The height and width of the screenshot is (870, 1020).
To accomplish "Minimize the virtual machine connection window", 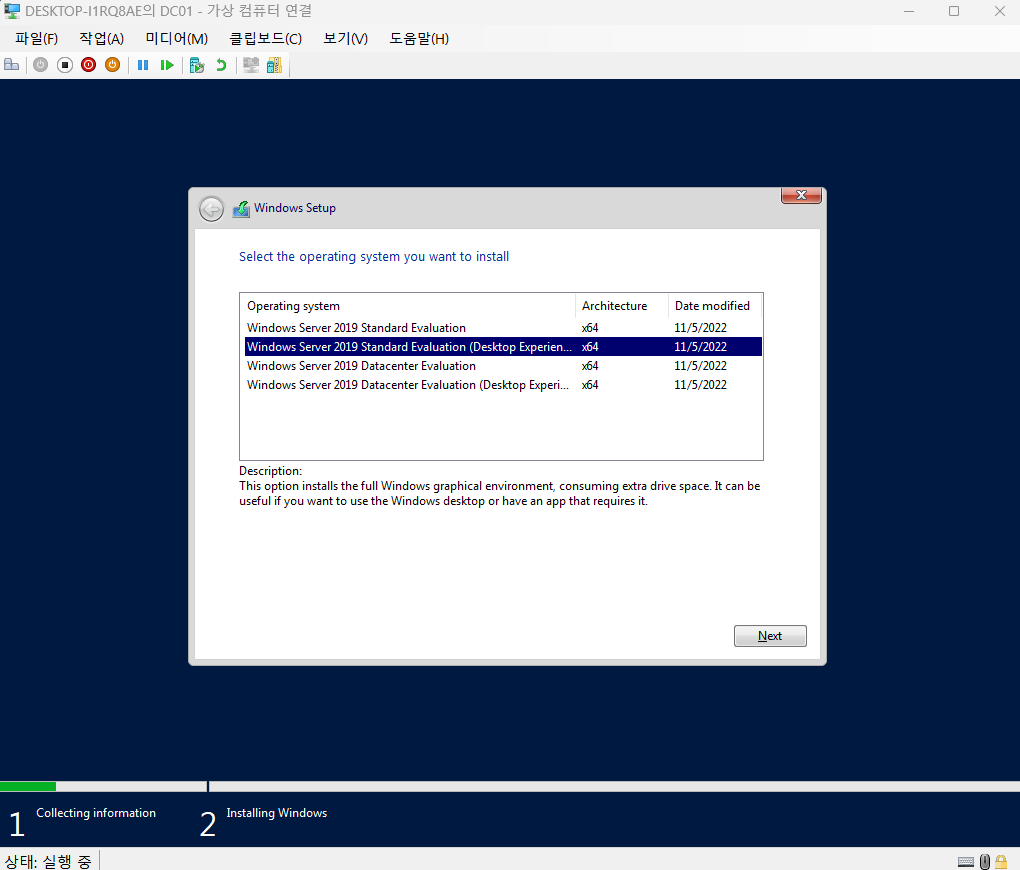I will coord(909,11).
